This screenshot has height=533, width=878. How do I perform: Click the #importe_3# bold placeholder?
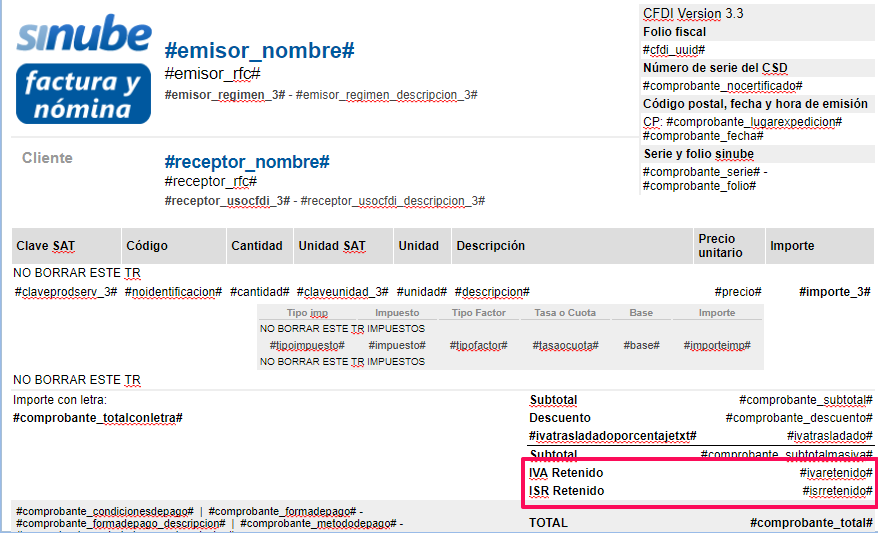[x=835, y=292]
